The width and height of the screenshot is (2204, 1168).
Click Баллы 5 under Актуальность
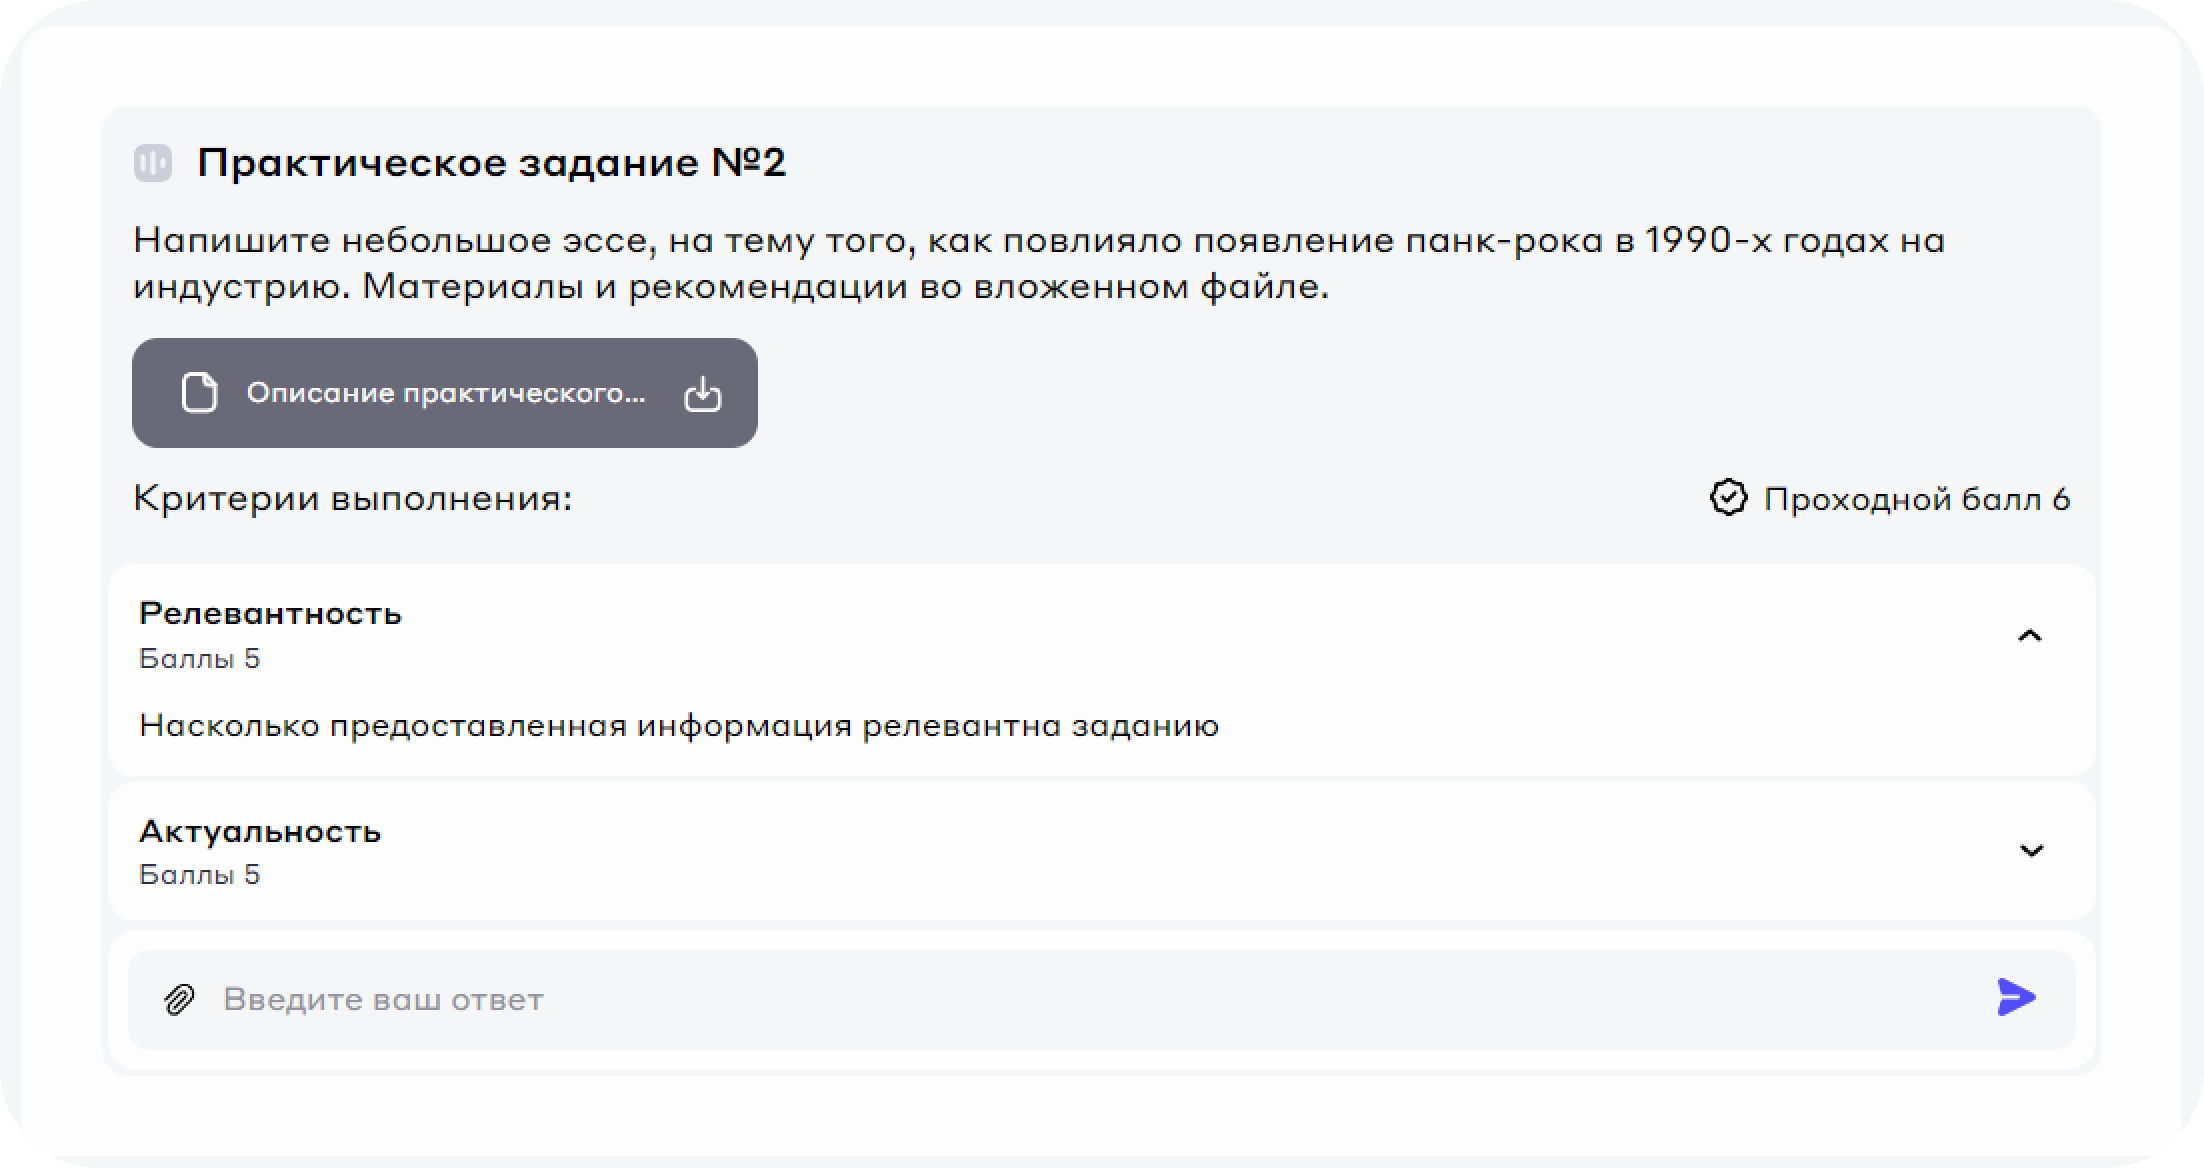click(199, 875)
